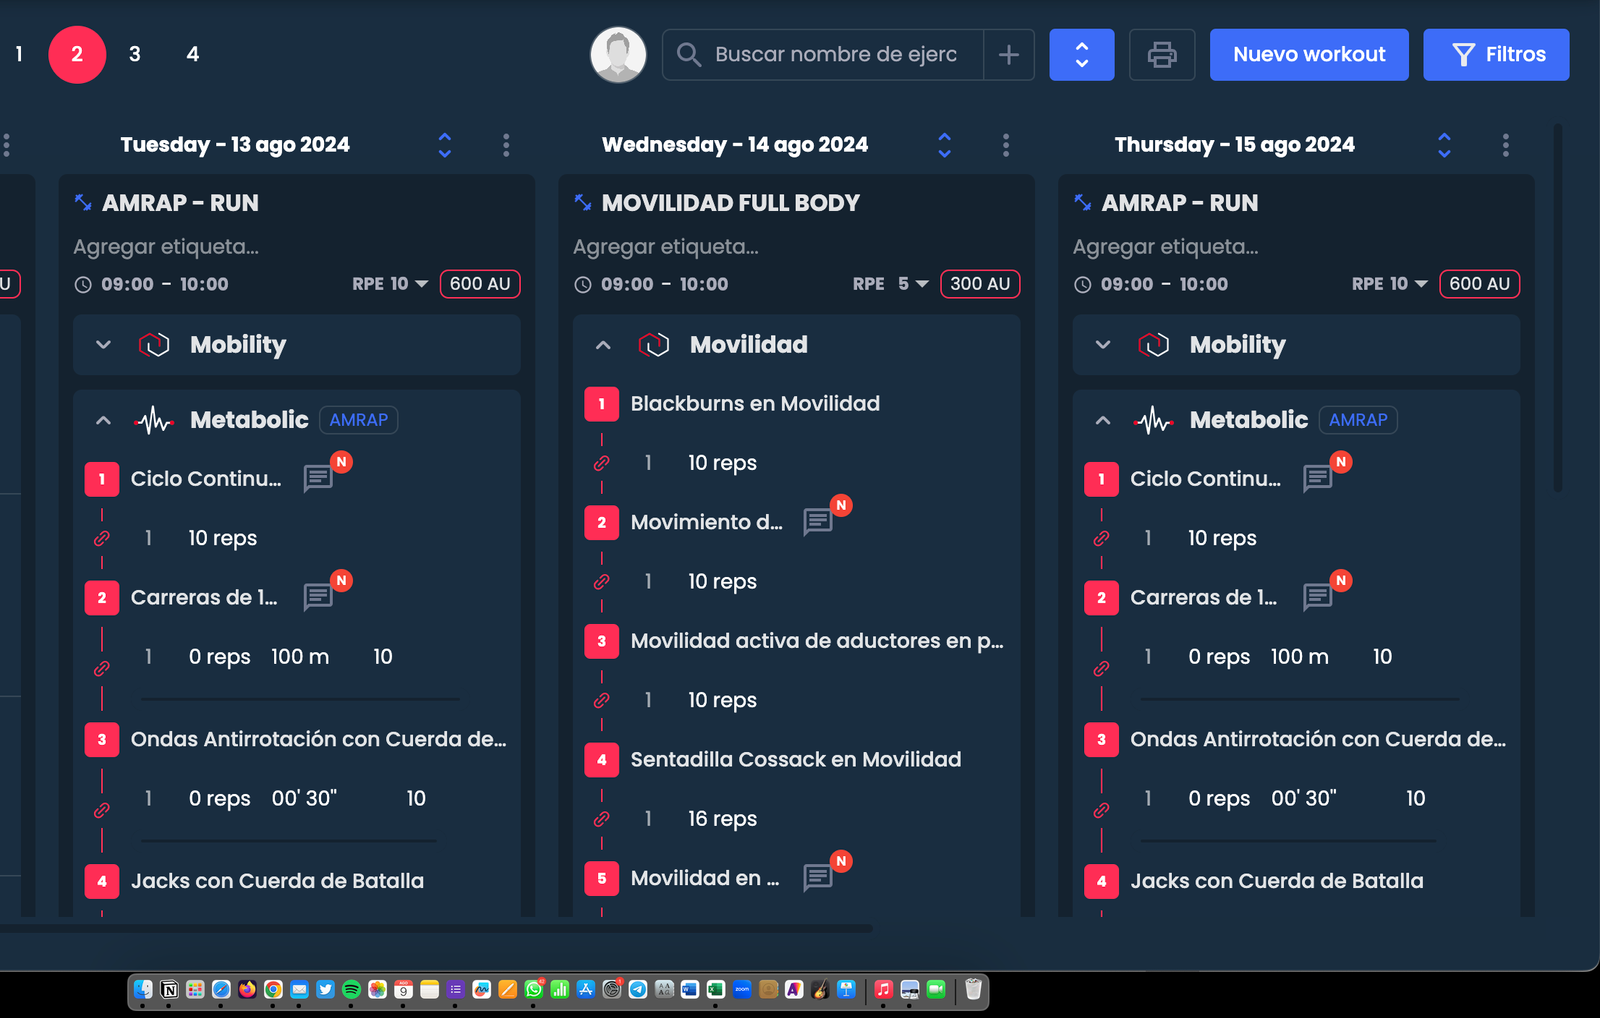Print the workout plan with printer icon
1600x1018 pixels.
(x=1161, y=54)
